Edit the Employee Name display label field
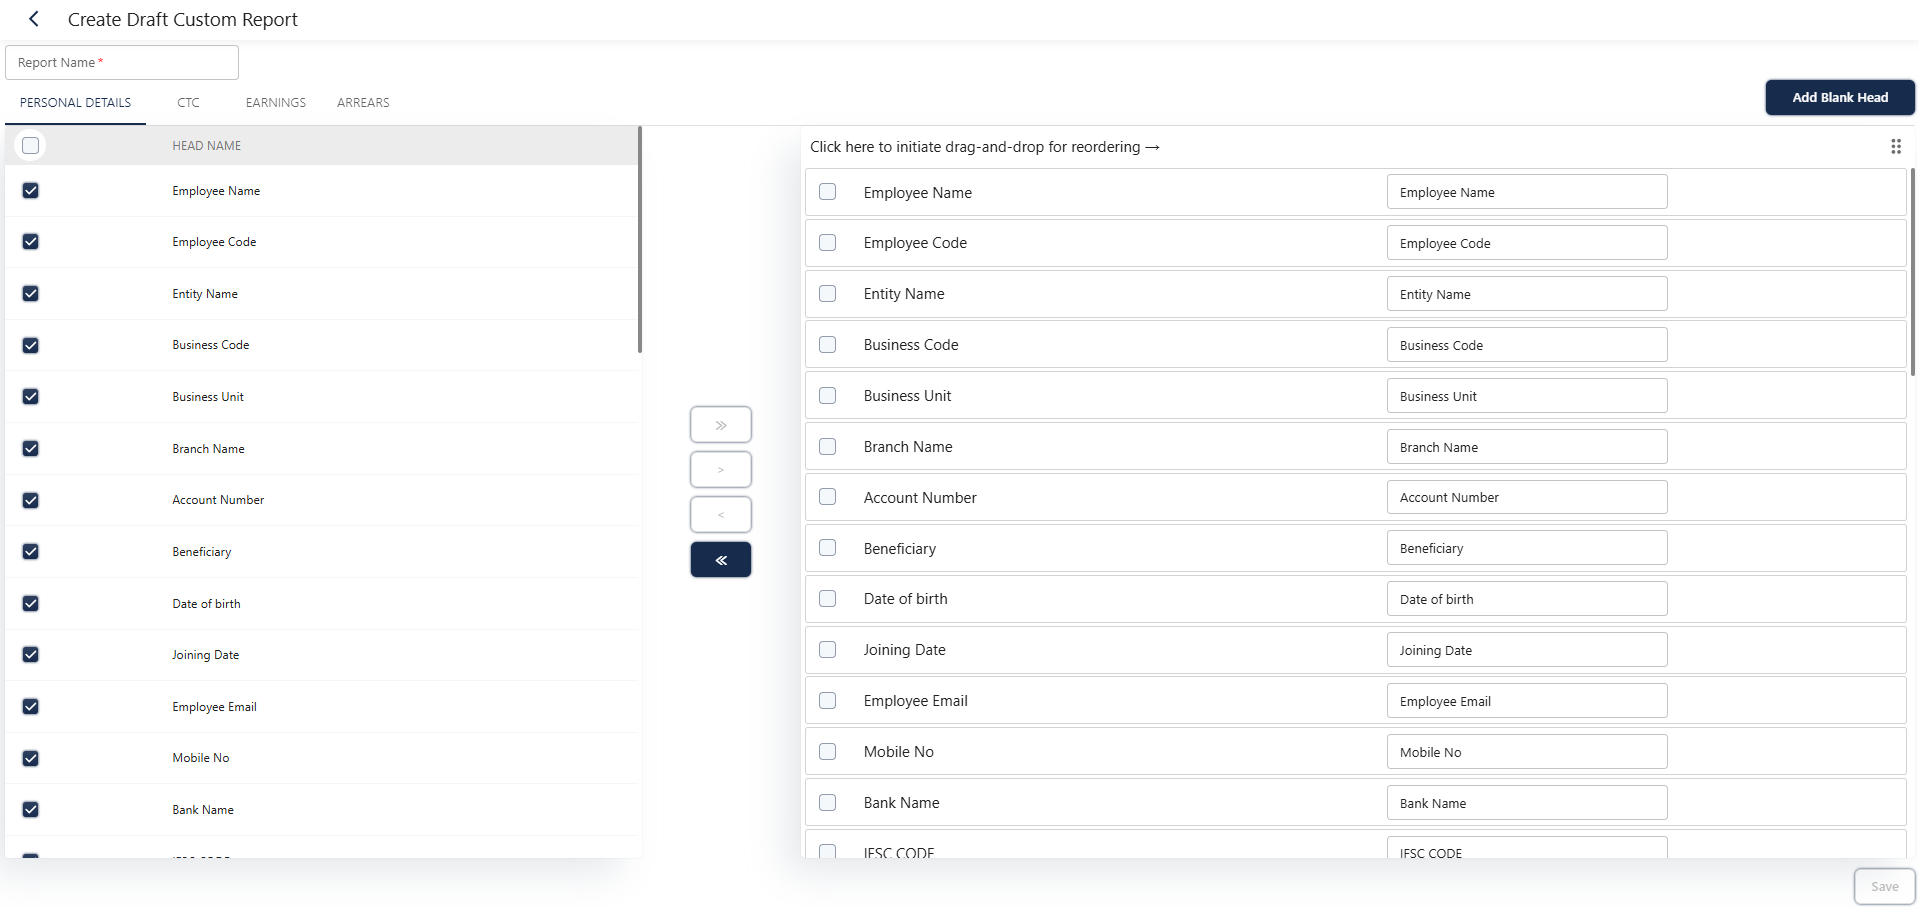The width and height of the screenshot is (1919, 907). pos(1527,192)
